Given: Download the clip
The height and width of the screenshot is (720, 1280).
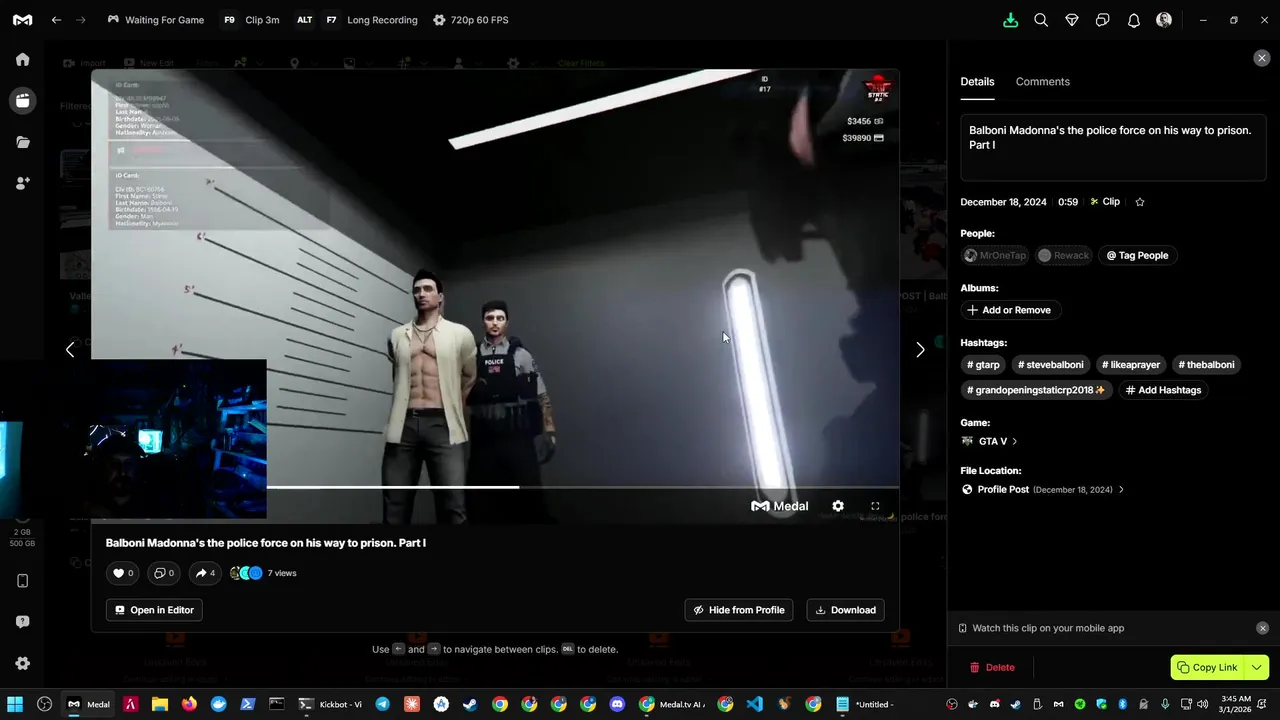Looking at the screenshot, I should tap(846, 610).
